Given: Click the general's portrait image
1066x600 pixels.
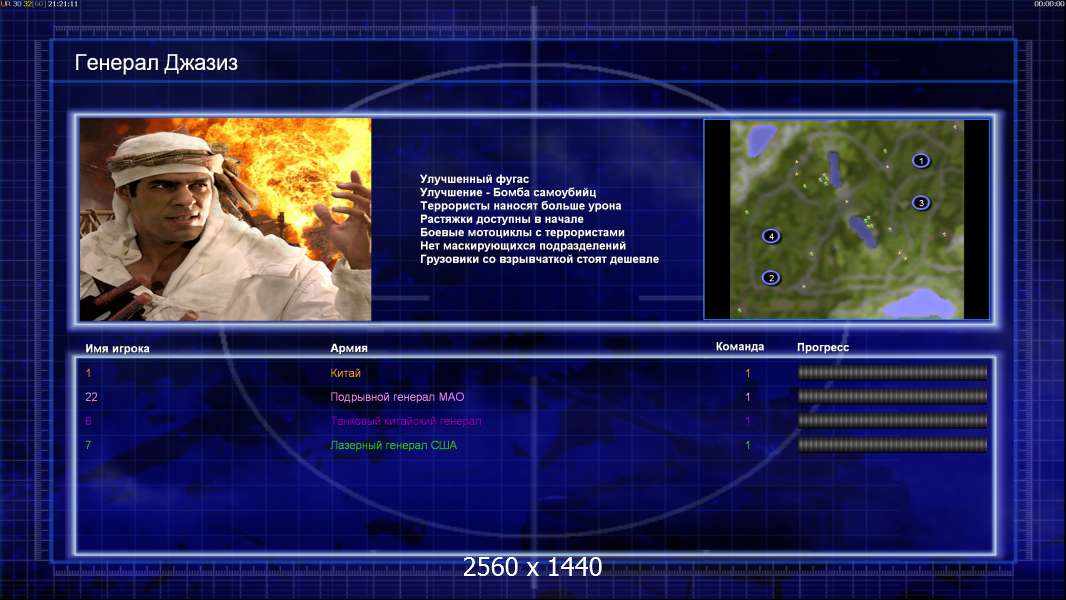Looking at the screenshot, I should pyautogui.click(x=226, y=219).
